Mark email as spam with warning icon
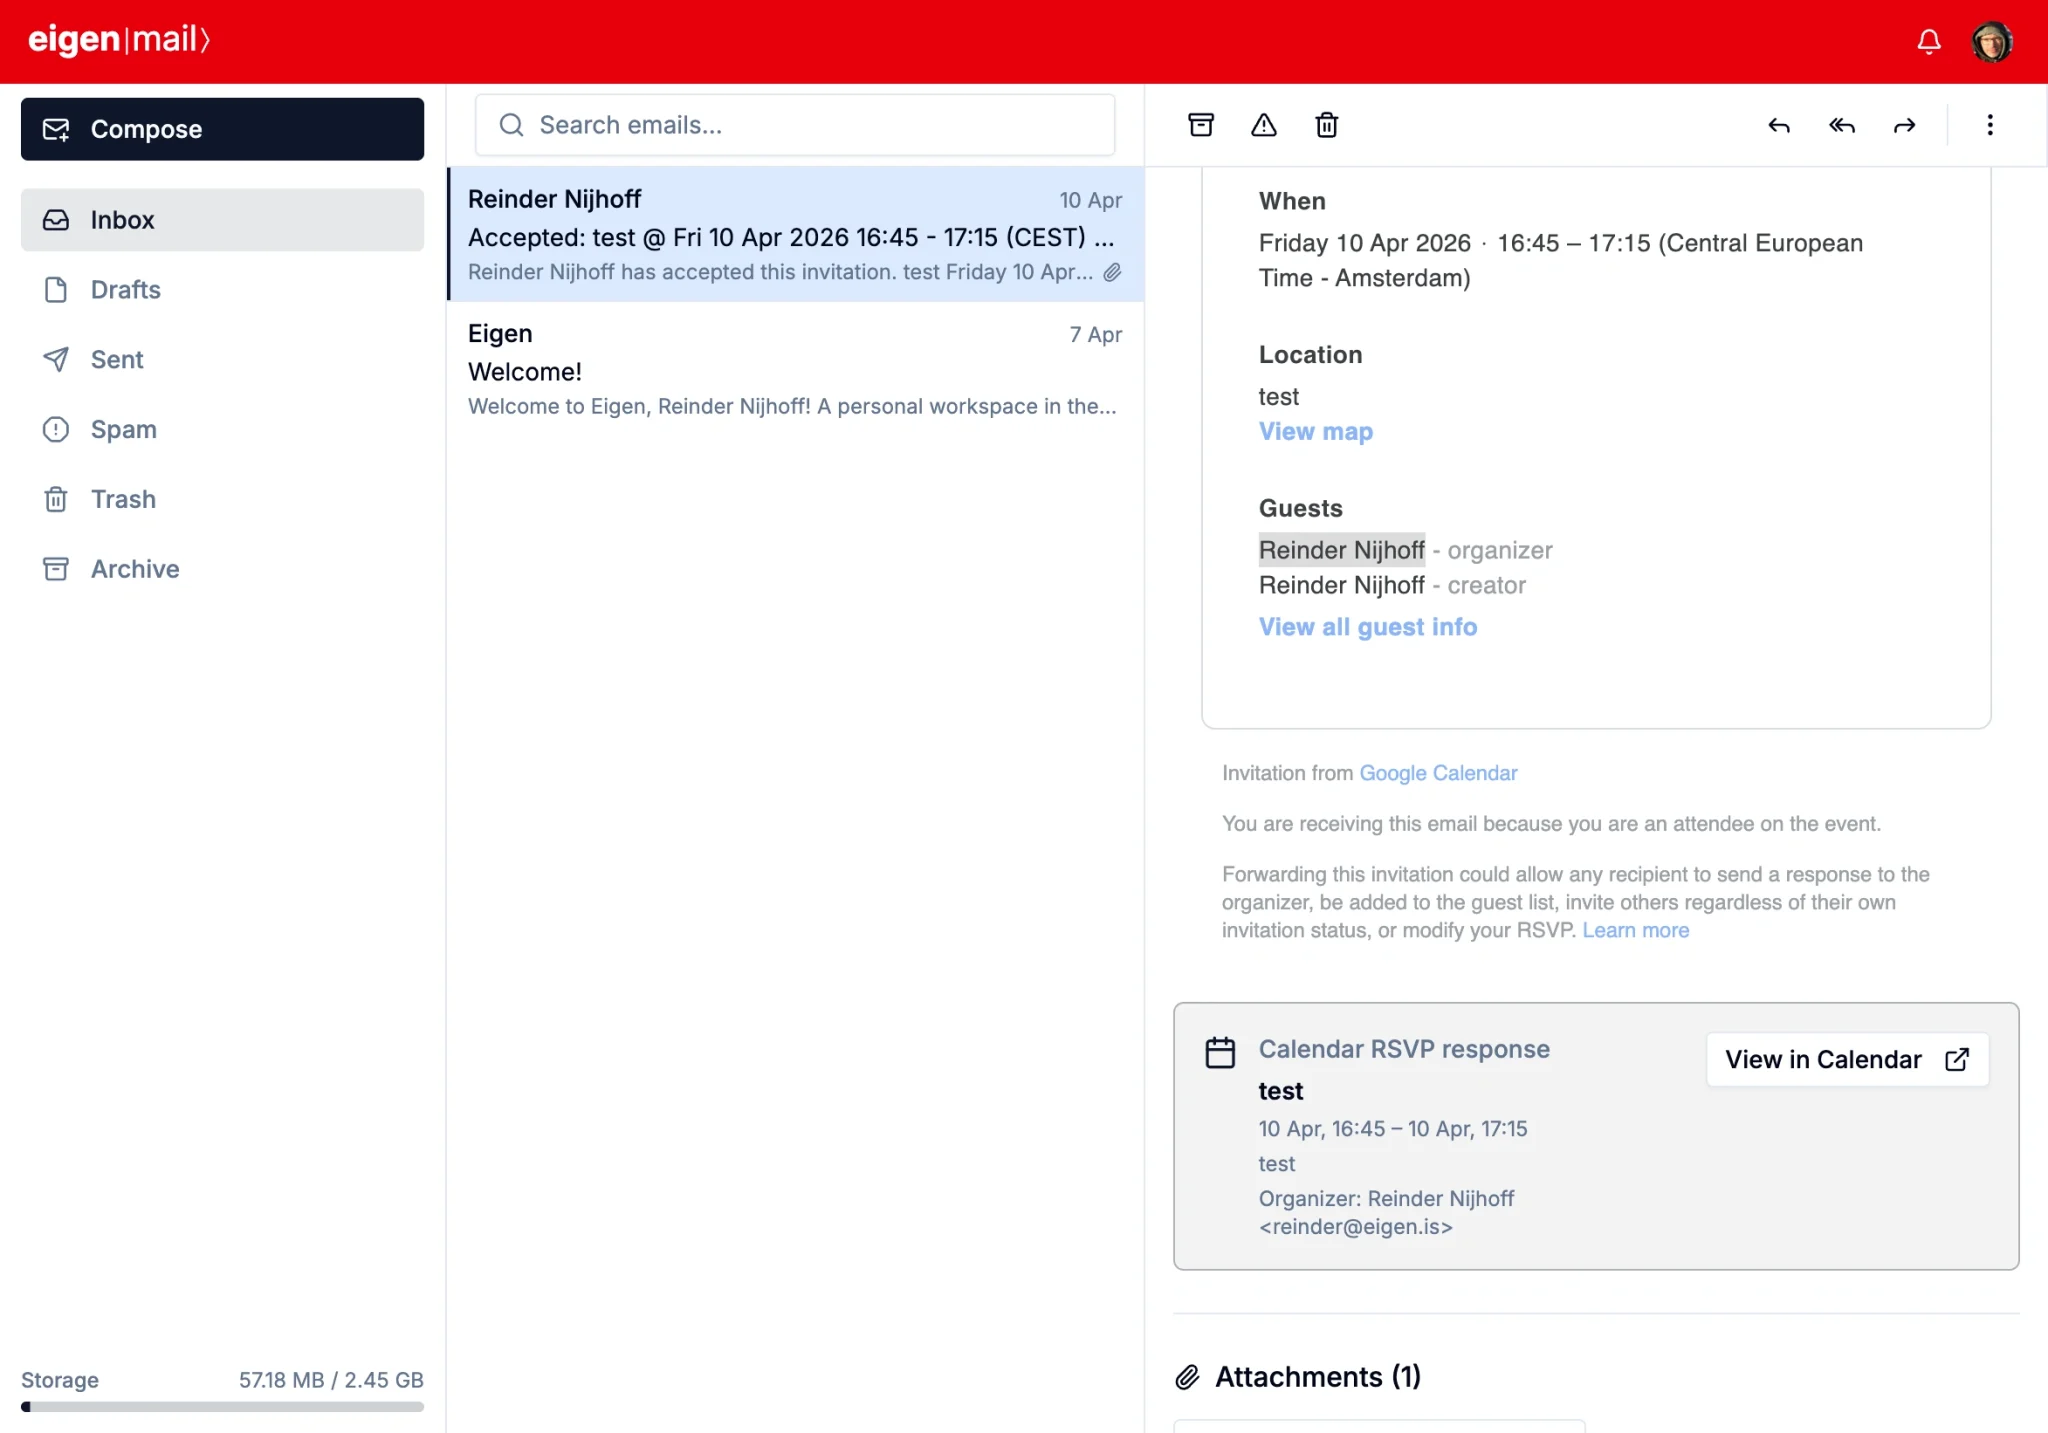Screen dimensions: 2048x1433 tap(1264, 125)
